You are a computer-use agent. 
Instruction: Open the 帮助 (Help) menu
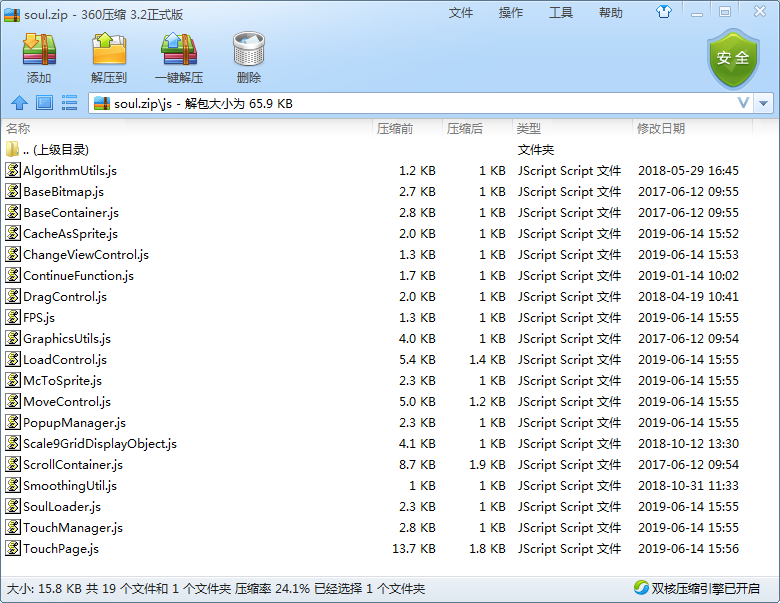(610, 12)
